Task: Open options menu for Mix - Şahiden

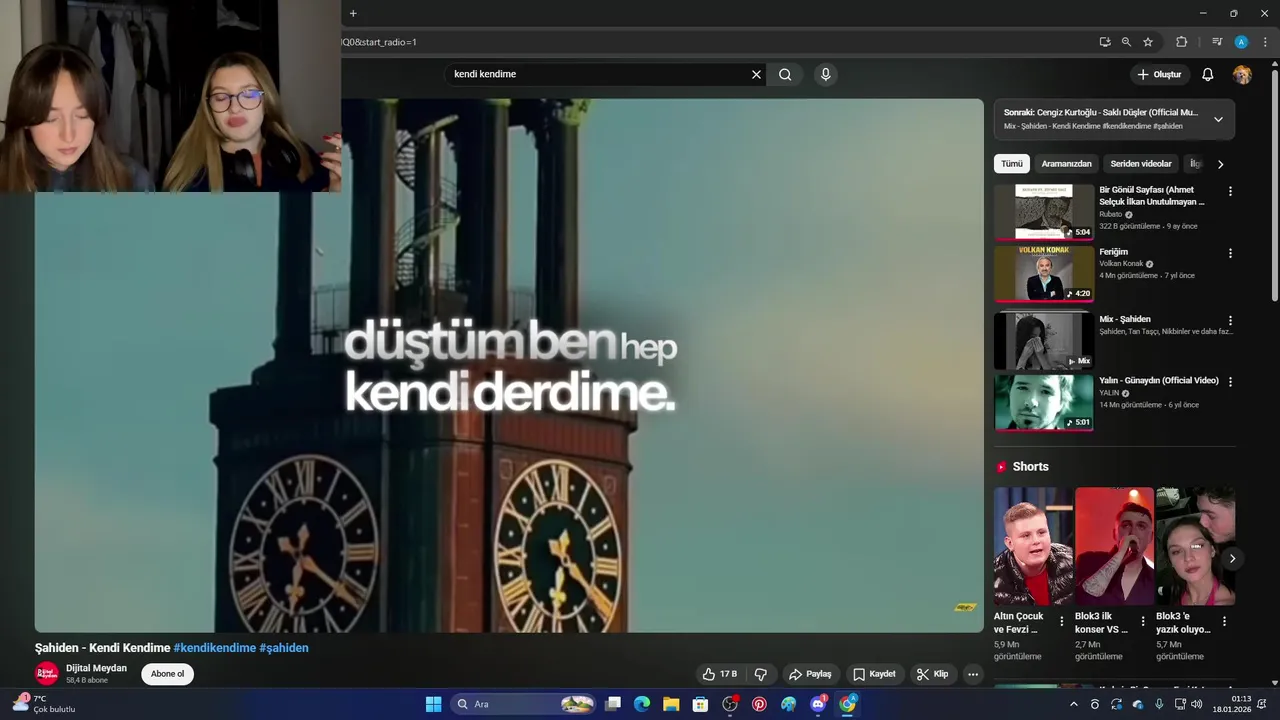Action: point(1230,320)
